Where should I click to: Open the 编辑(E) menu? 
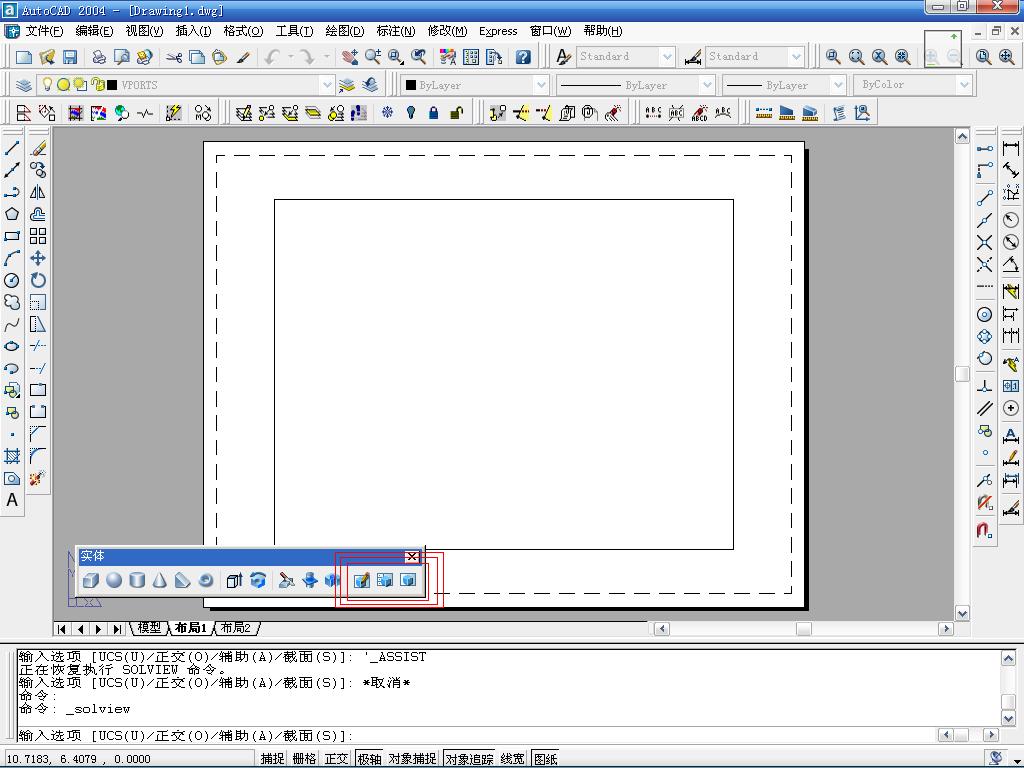(94, 31)
